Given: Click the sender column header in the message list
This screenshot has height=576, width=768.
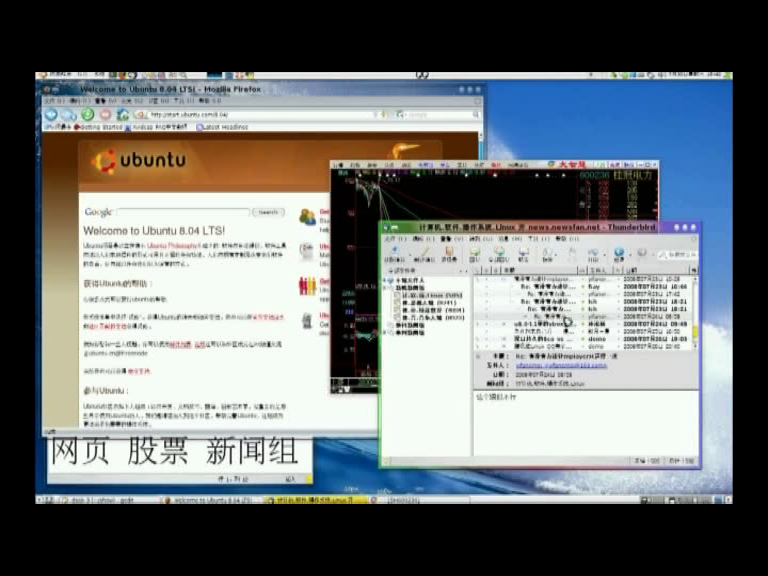Looking at the screenshot, I should 600,270.
